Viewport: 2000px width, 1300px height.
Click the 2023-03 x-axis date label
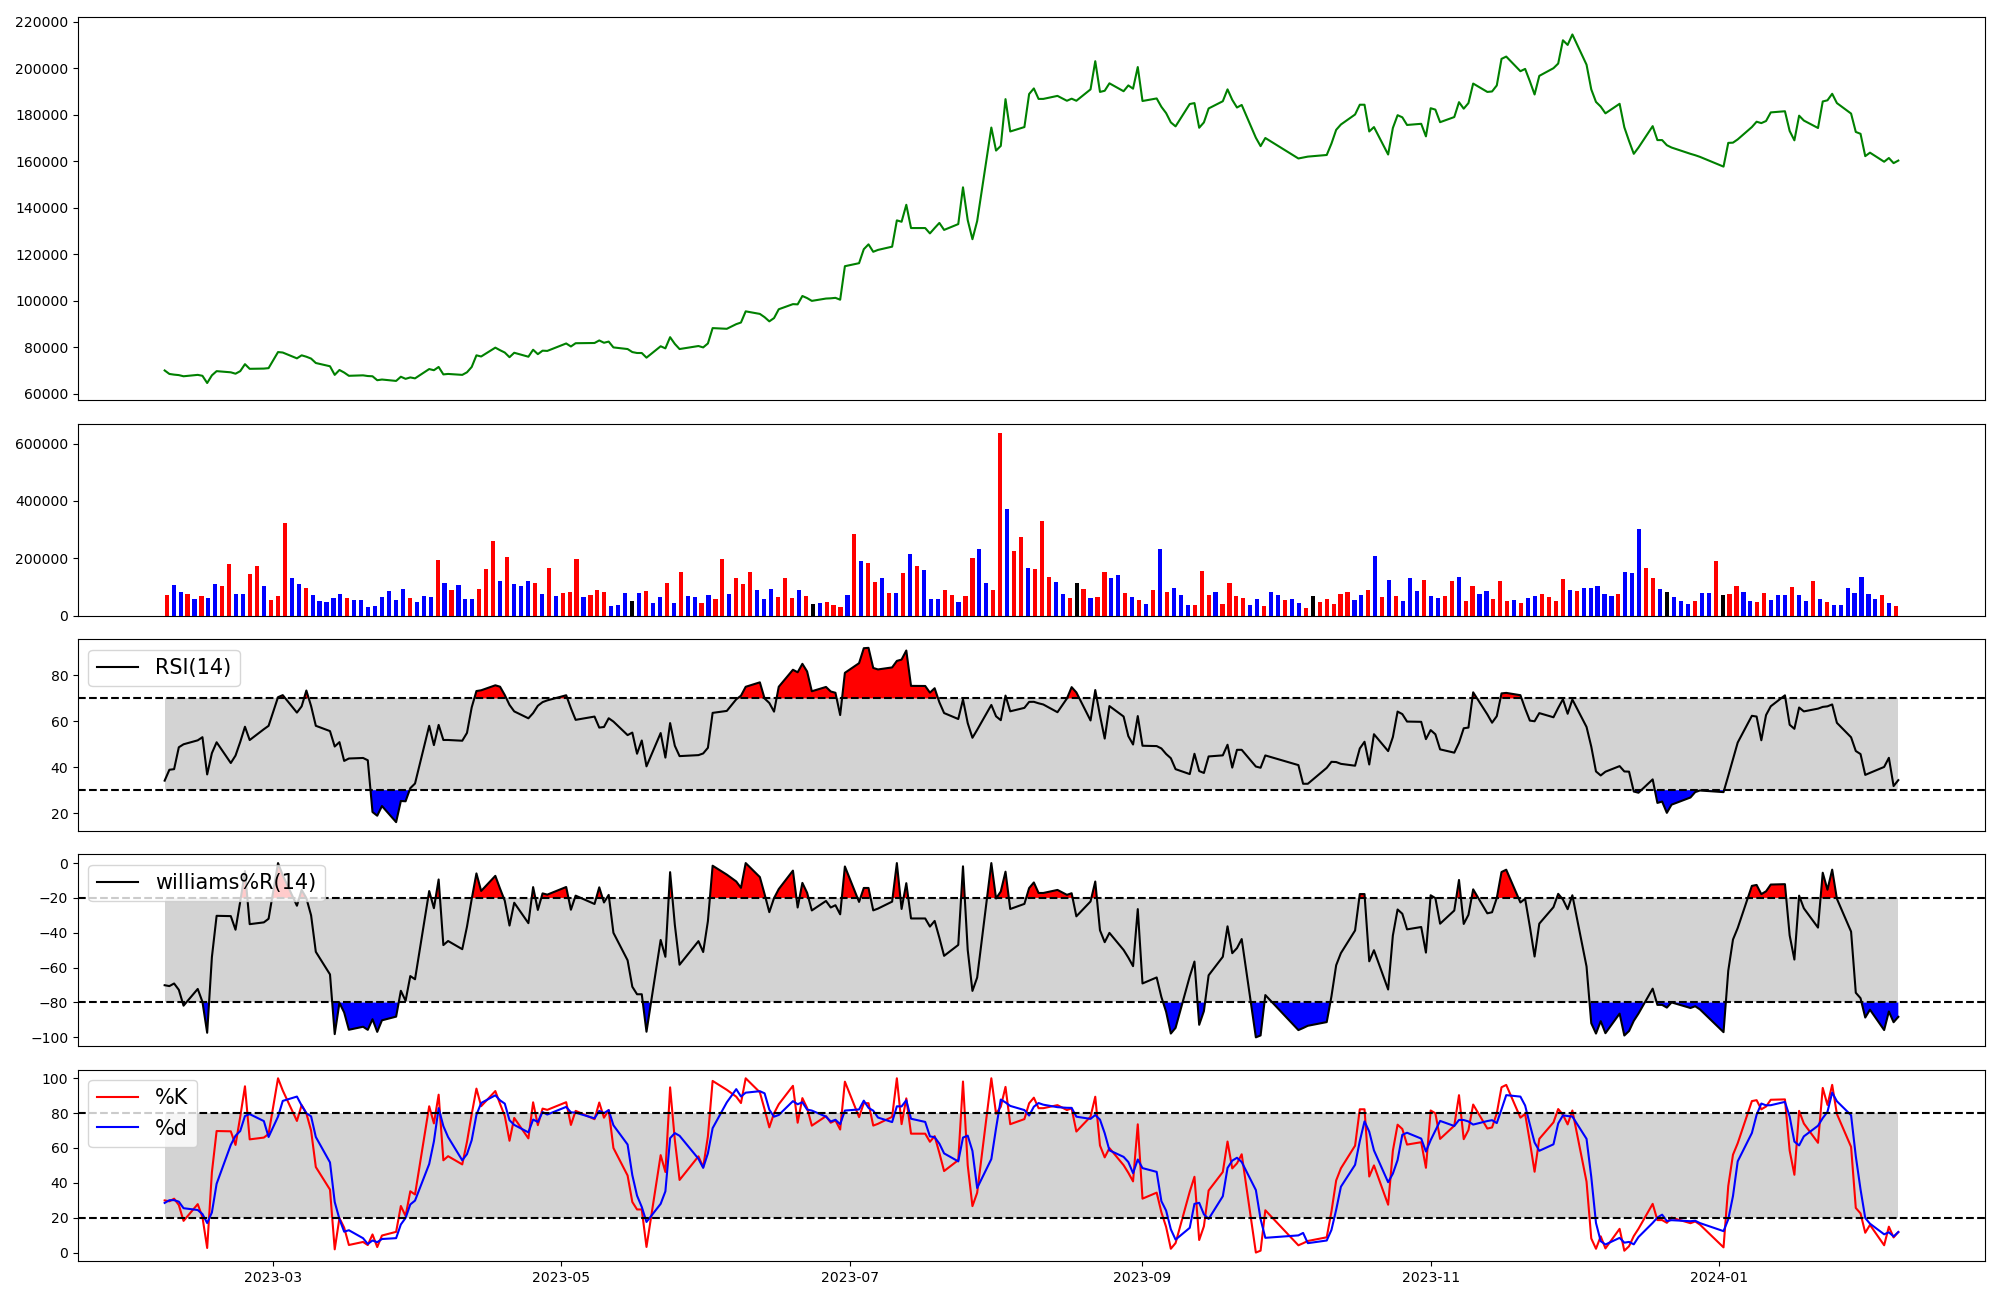tap(272, 1277)
